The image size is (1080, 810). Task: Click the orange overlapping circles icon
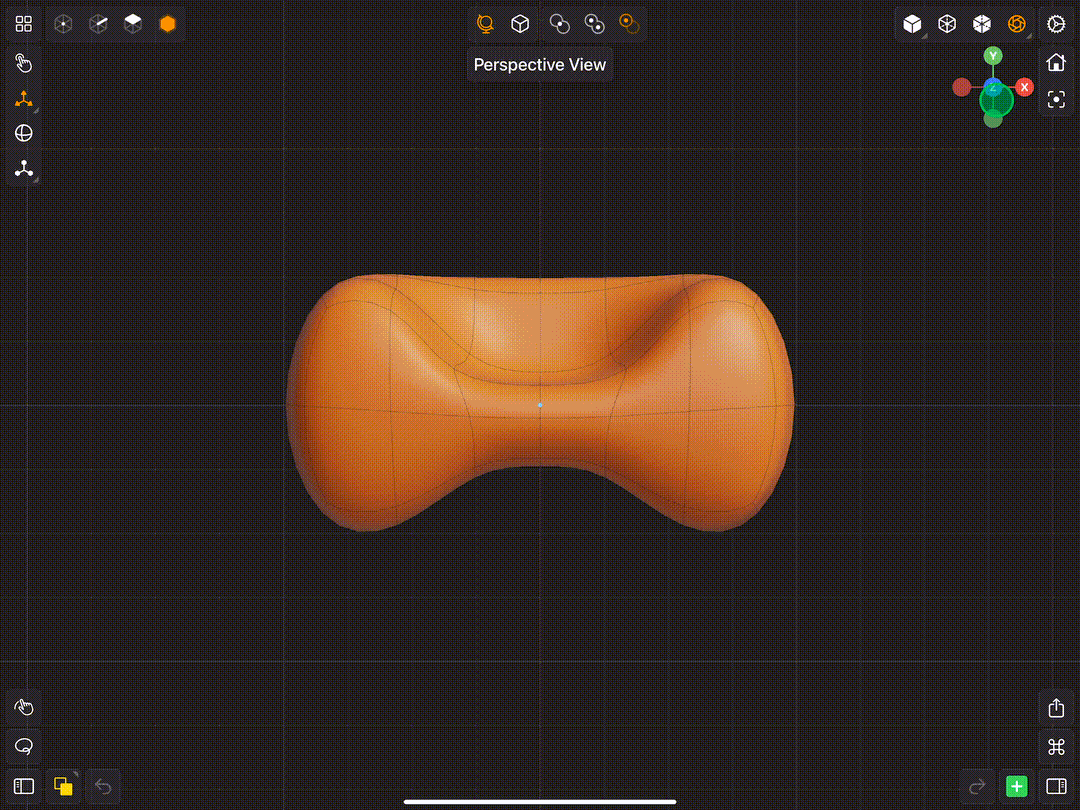tap(629, 24)
